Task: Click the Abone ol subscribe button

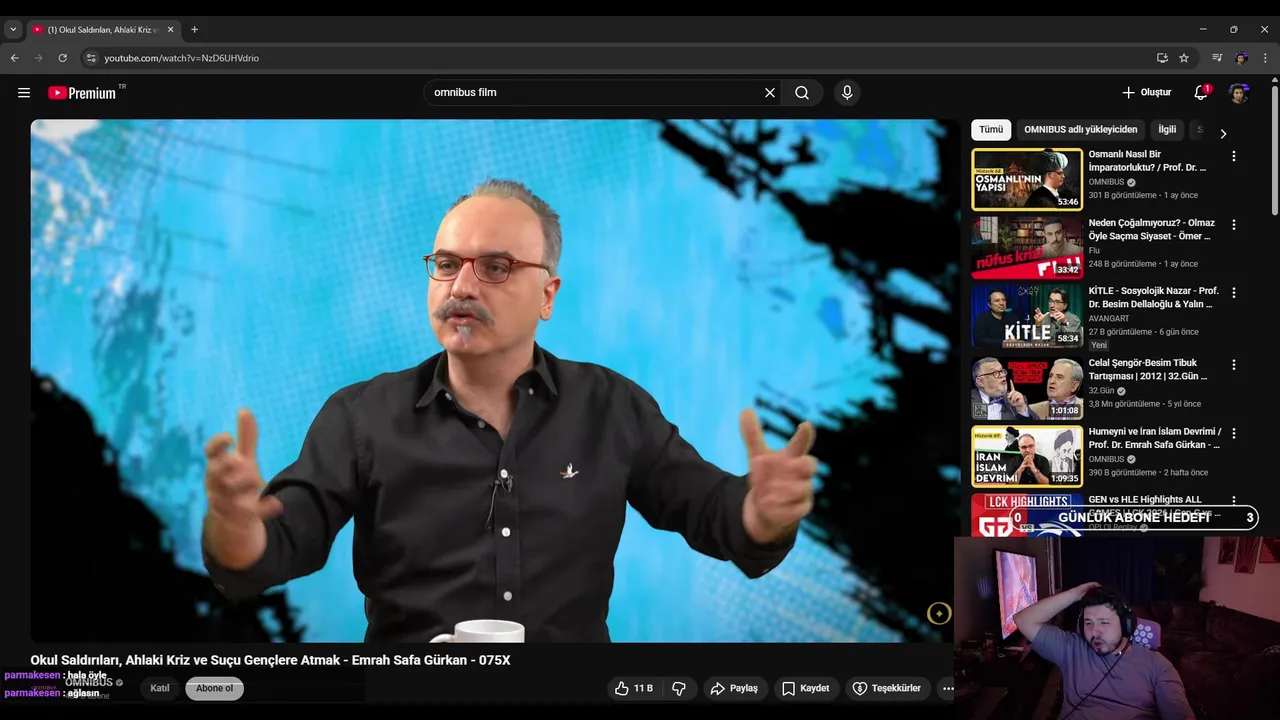Action: pyautogui.click(x=214, y=688)
